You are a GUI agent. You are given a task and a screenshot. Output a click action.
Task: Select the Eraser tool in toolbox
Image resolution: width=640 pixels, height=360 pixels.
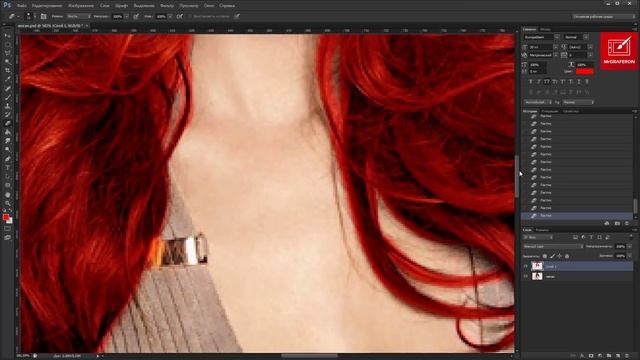point(7,124)
